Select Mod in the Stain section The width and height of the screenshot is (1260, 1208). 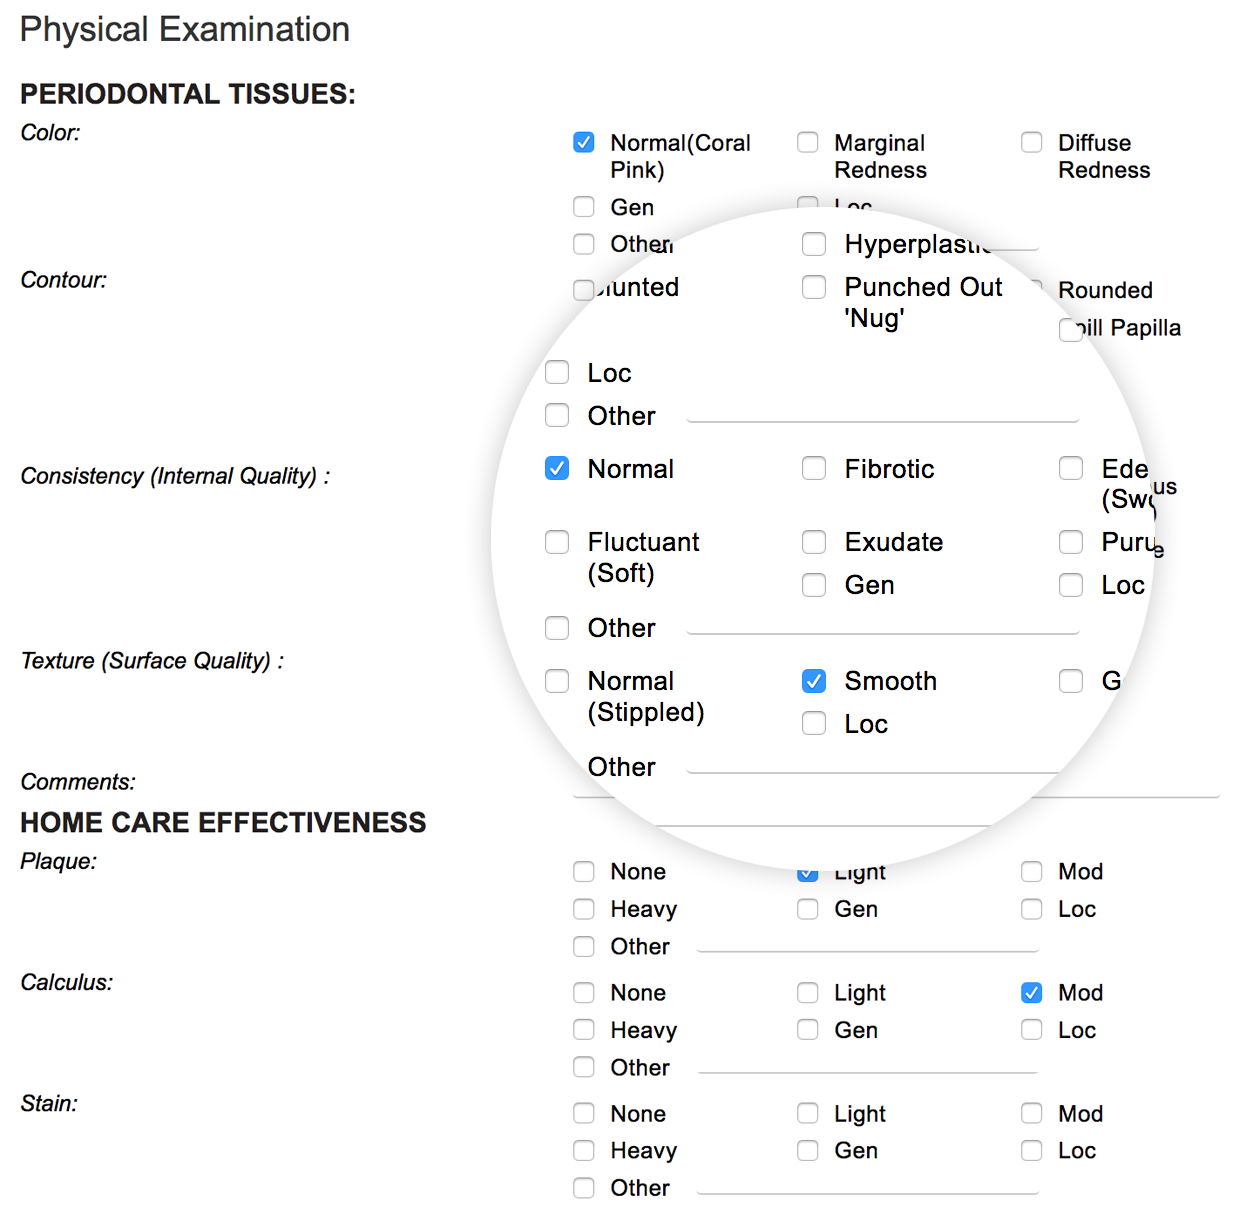pyautogui.click(x=1032, y=1114)
